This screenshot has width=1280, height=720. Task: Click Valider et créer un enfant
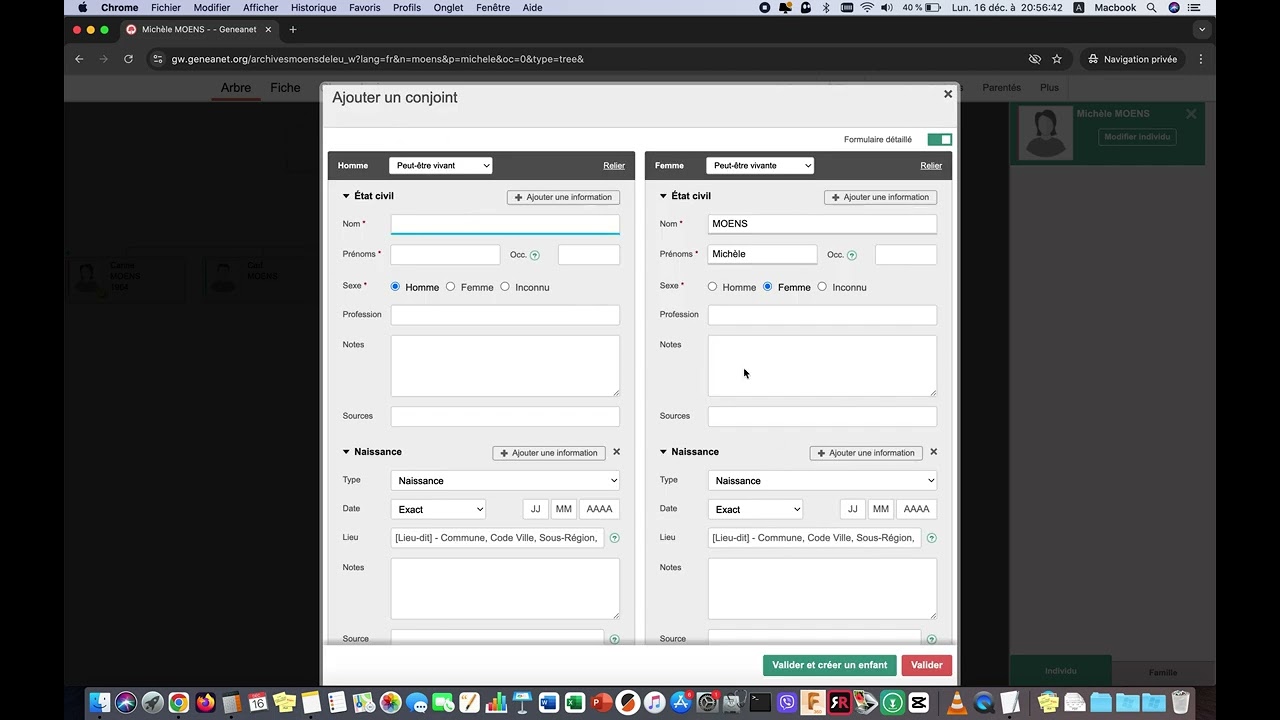(830, 665)
